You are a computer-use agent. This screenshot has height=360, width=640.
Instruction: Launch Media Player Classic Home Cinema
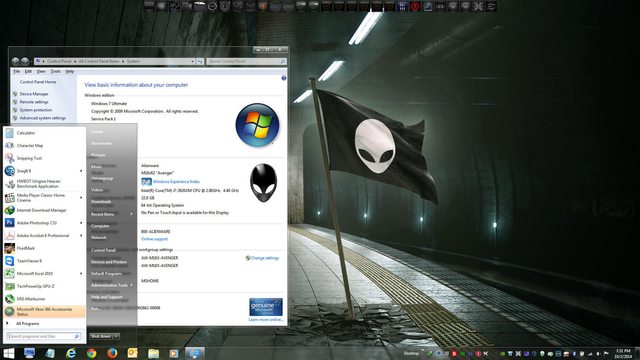(x=44, y=198)
